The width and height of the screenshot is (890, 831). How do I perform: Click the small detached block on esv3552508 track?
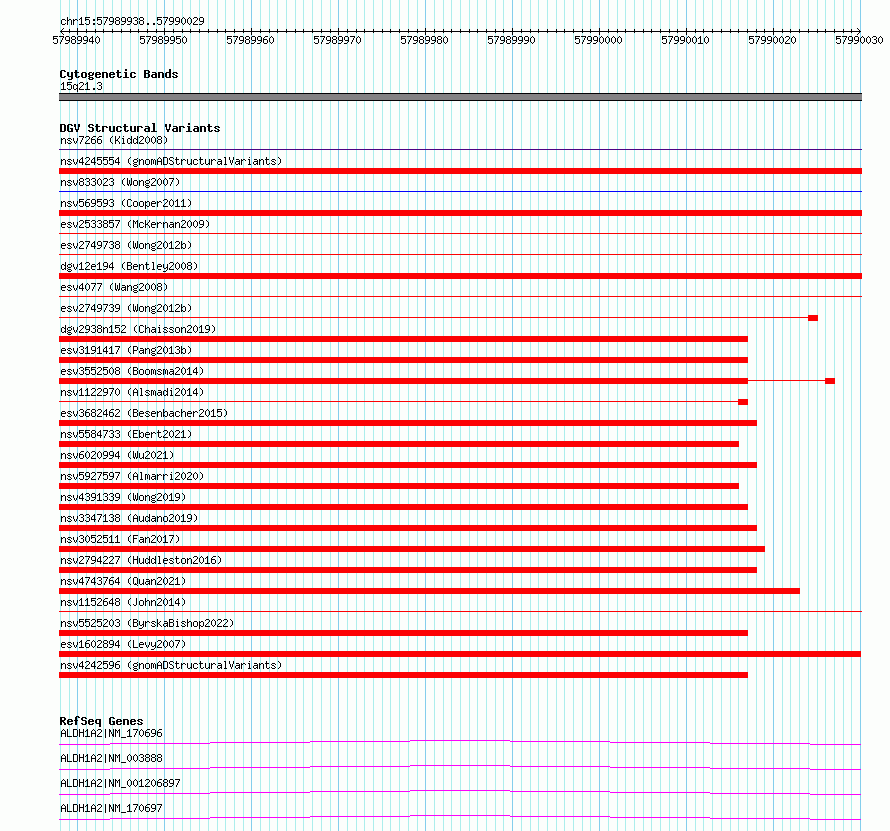coord(830,381)
